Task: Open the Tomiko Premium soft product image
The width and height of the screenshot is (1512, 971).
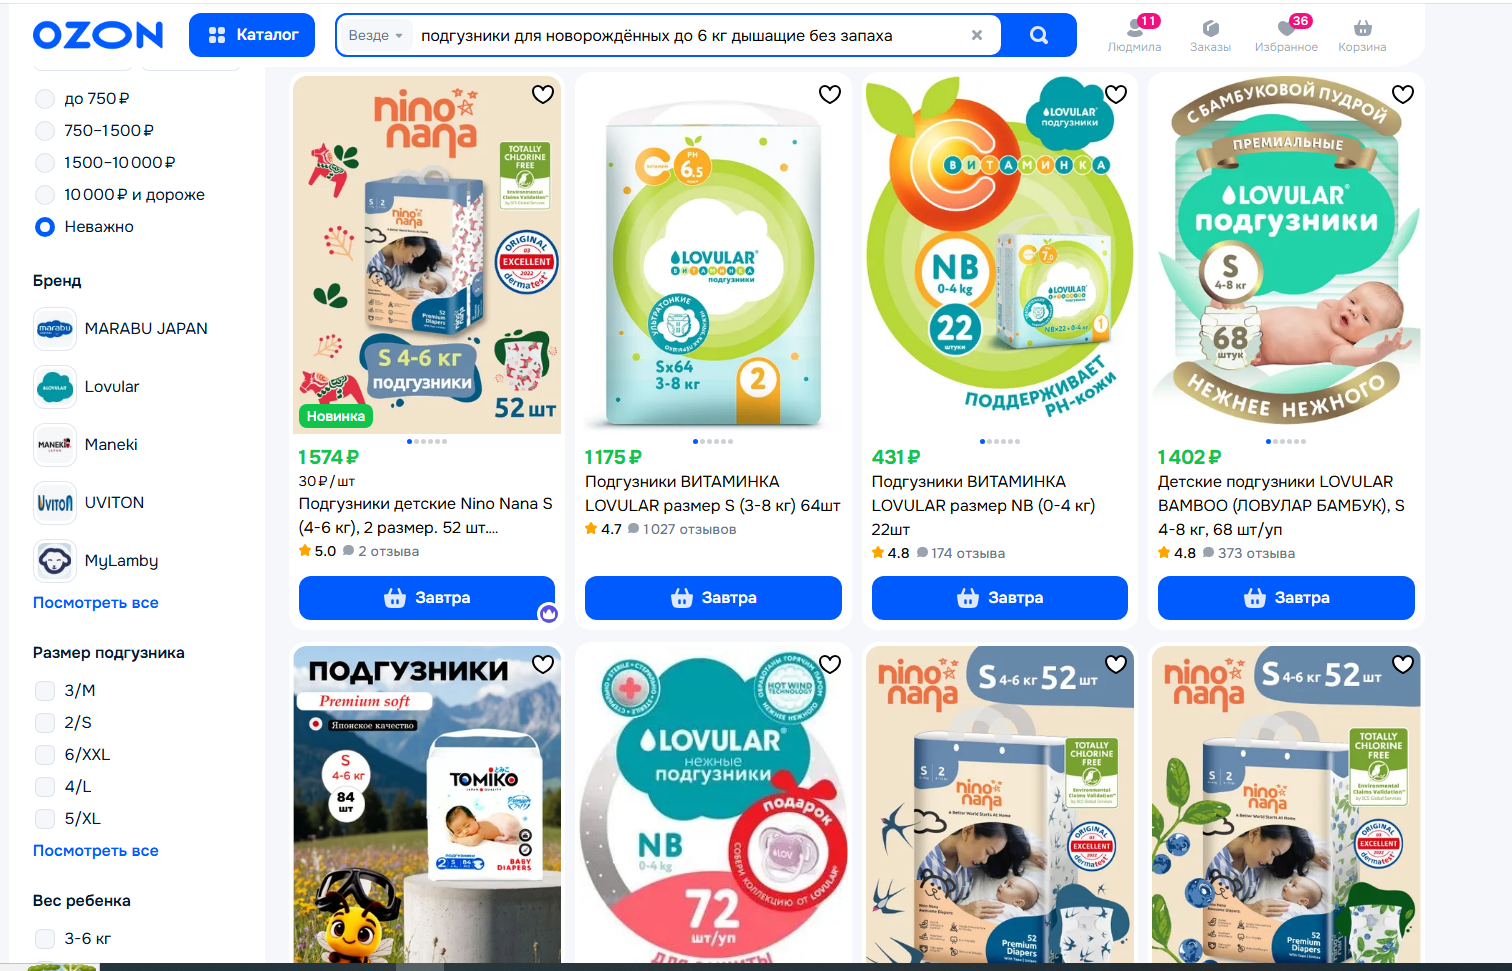Action: point(427,805)
